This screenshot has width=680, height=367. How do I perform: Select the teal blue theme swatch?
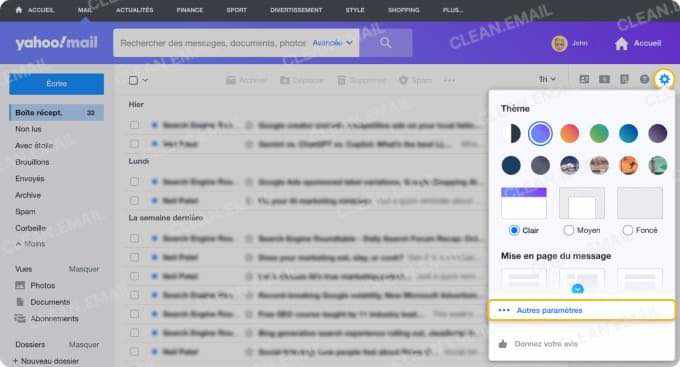[628, 133]
